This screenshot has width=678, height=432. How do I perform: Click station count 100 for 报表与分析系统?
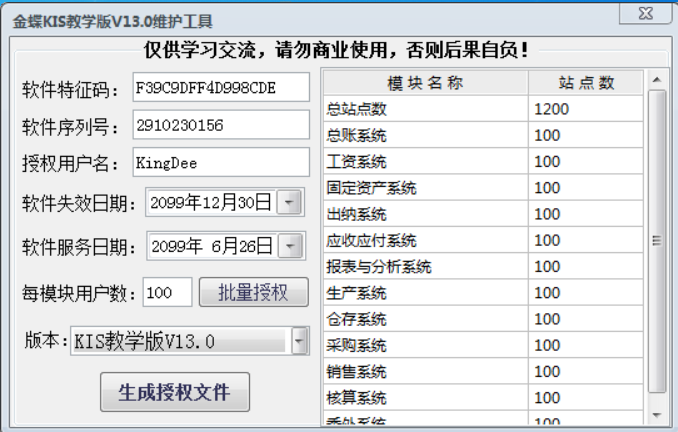[586, 266]
